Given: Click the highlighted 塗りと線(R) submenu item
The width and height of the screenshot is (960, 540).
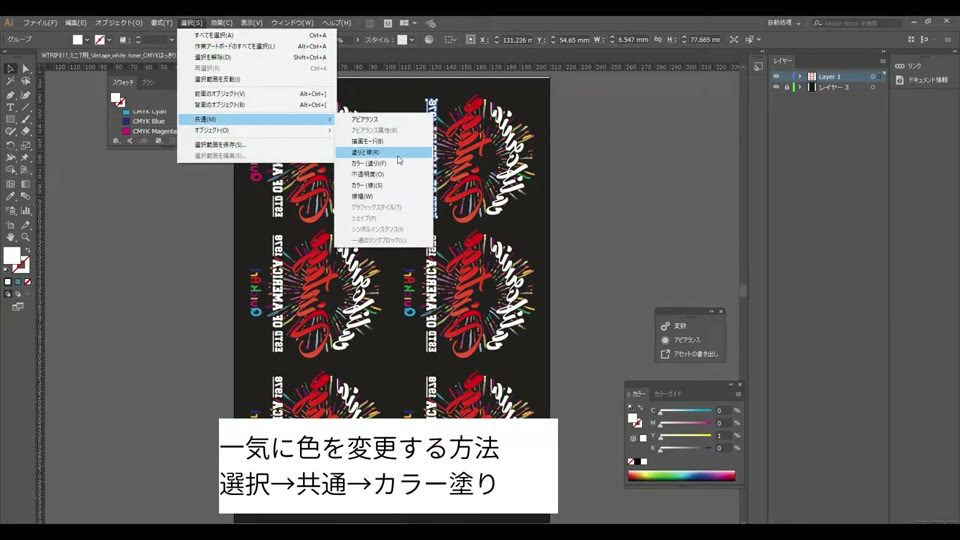Looking at the screenshot, I should [x=384, y=152].
